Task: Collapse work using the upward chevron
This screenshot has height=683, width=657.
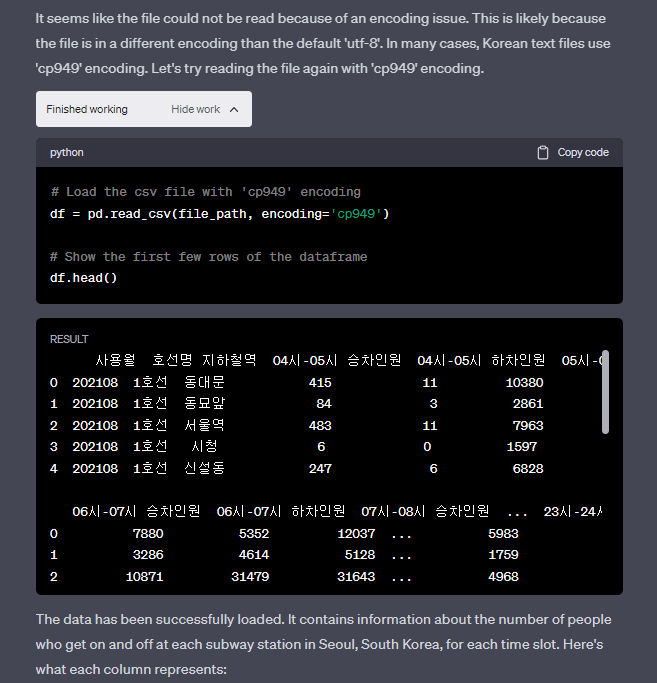Action: 234,109
